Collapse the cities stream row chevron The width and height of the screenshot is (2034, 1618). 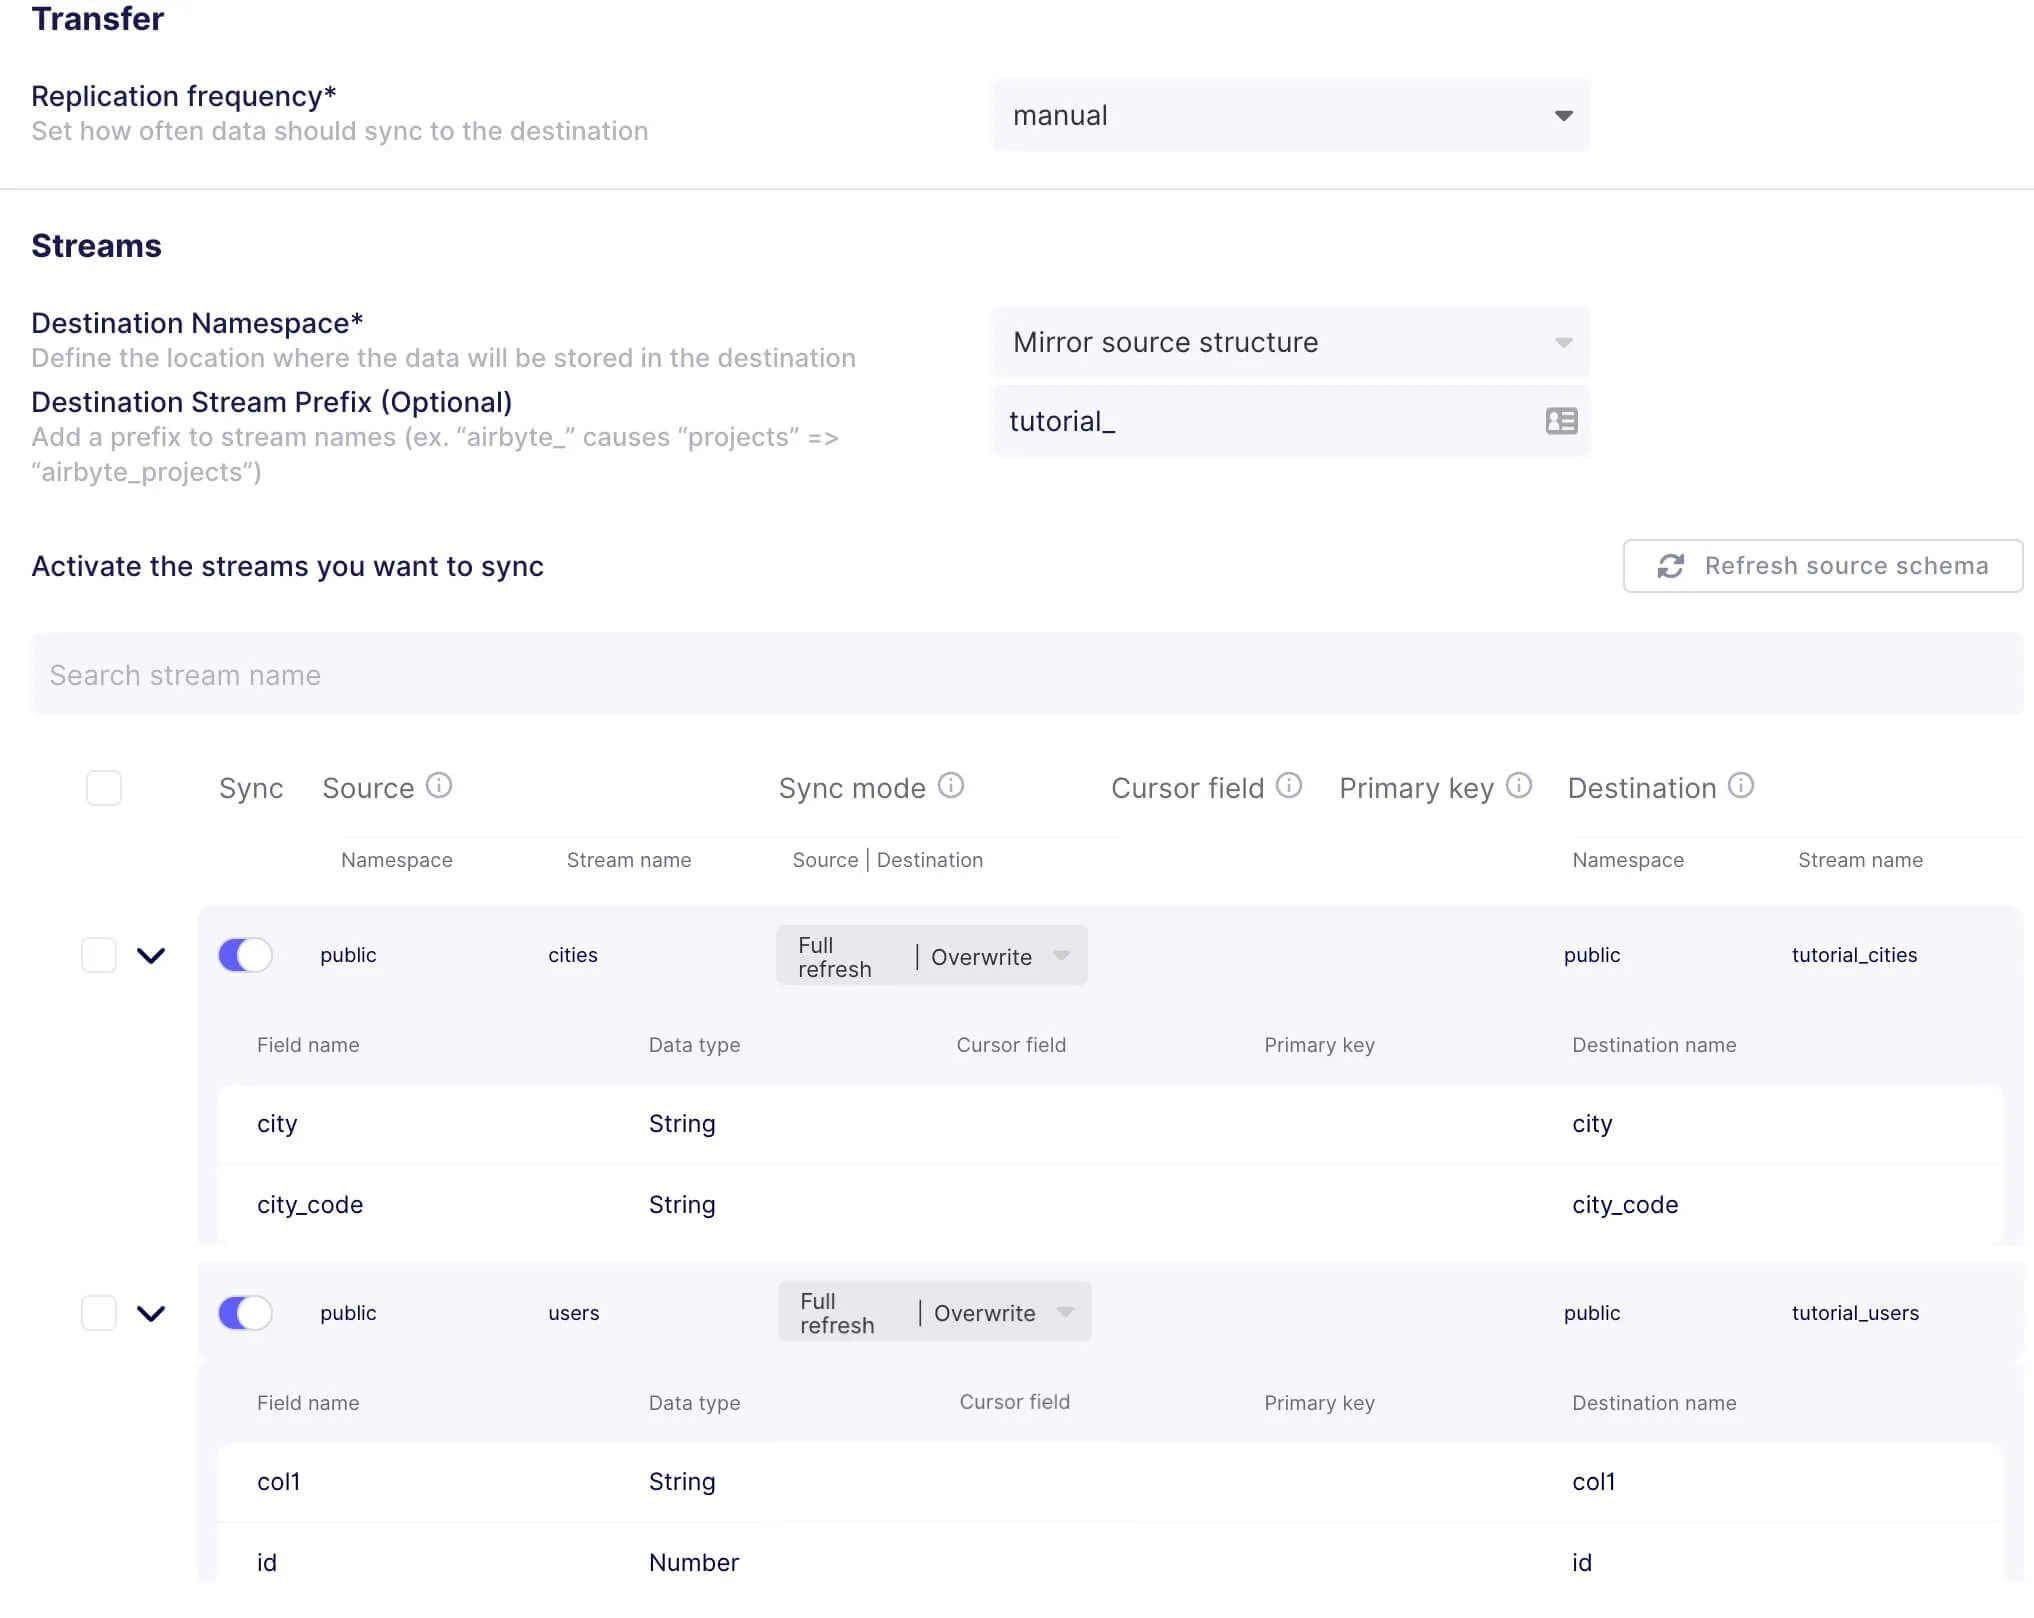151,955
